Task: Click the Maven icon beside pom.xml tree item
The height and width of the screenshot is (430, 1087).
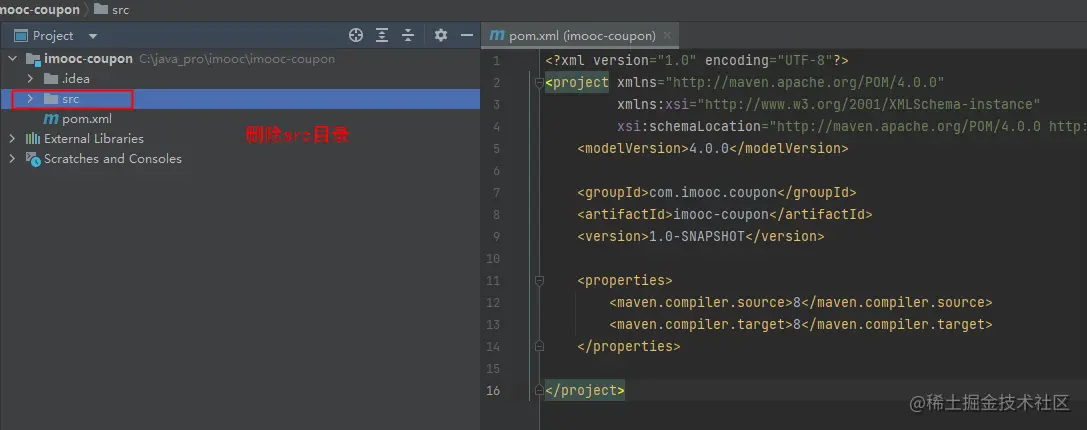Action: 51,119
